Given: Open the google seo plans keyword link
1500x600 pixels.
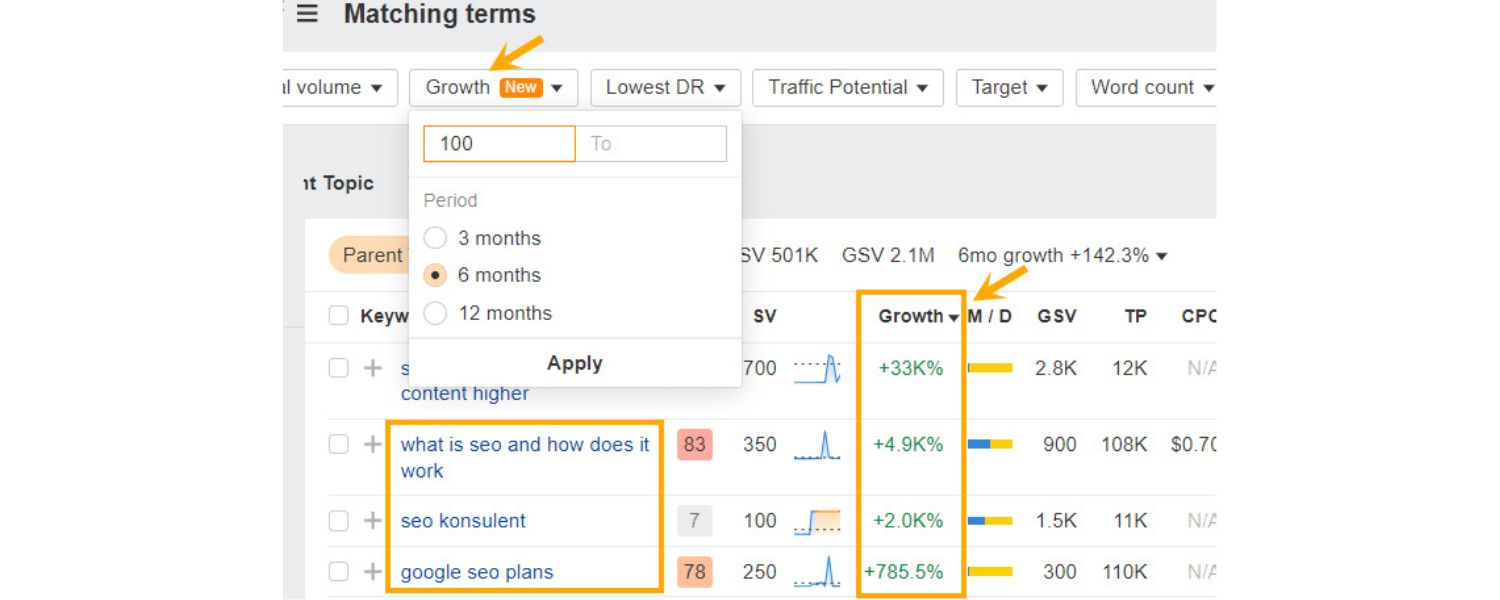Looking at the screenshot, I should [477, 572].
